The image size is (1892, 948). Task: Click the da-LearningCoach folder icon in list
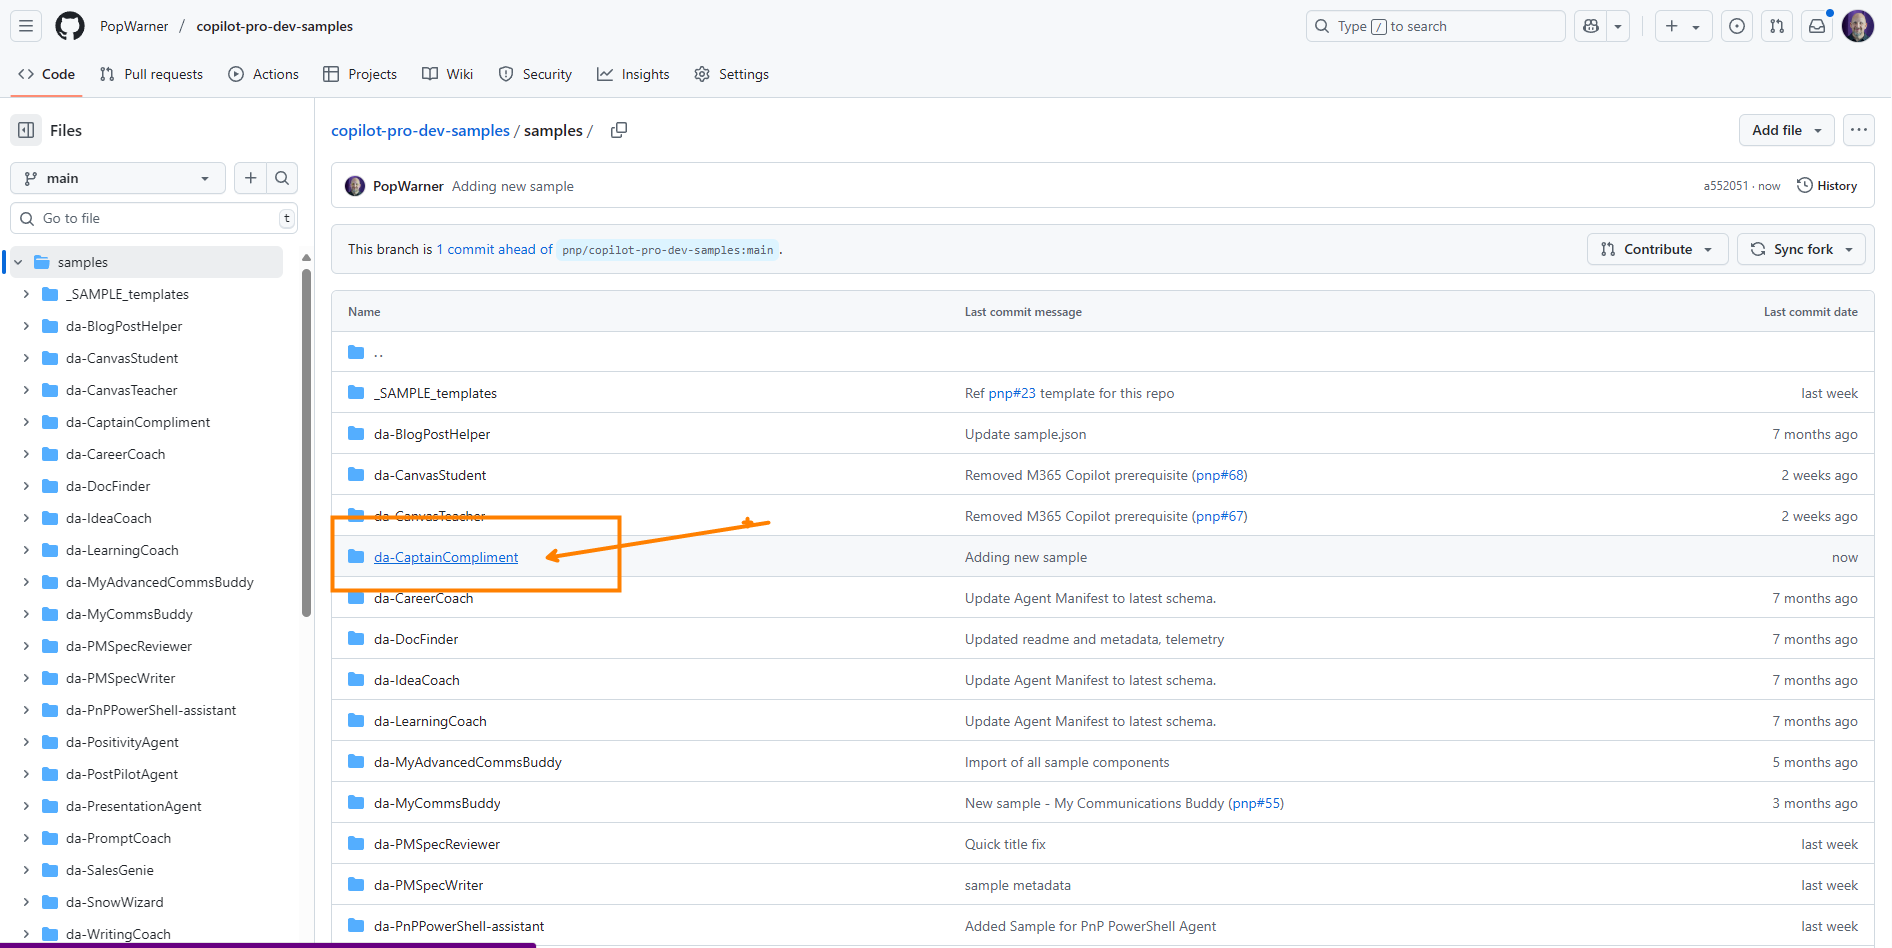pyautogui.click(x=356, y=720)
